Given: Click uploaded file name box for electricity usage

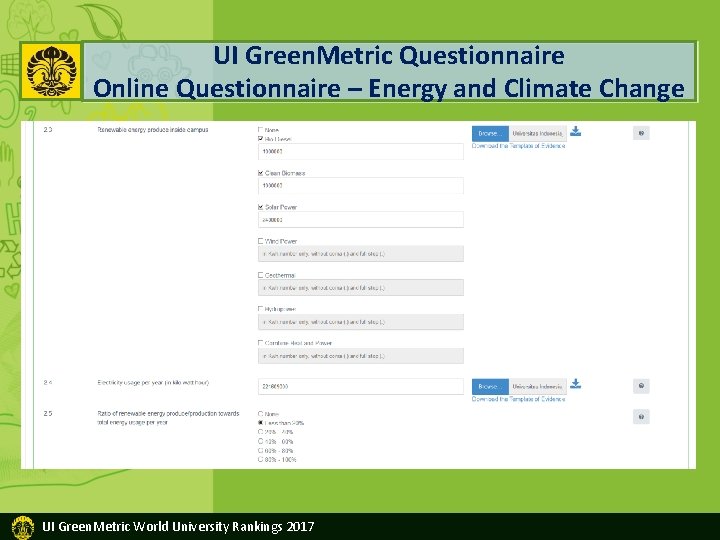Looking at the screenshot, I should 538,387.
